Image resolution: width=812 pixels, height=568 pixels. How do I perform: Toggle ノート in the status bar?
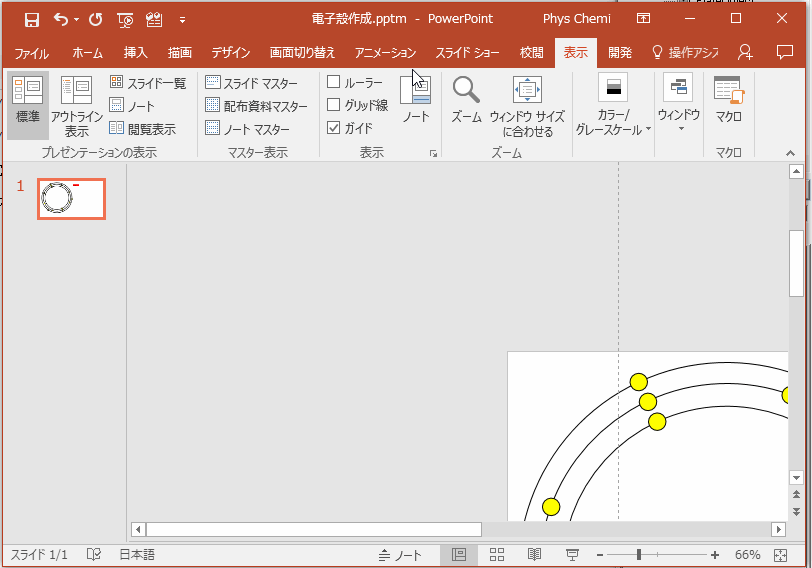click(x=400, y=556)
